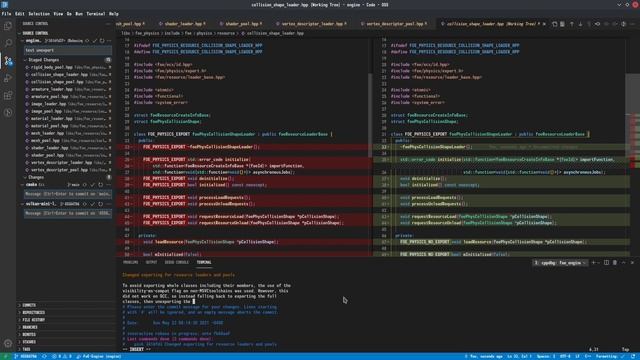640x360 pixels.
Task: Switch to the Debug Console panel tab
Action: coord(176,262)
